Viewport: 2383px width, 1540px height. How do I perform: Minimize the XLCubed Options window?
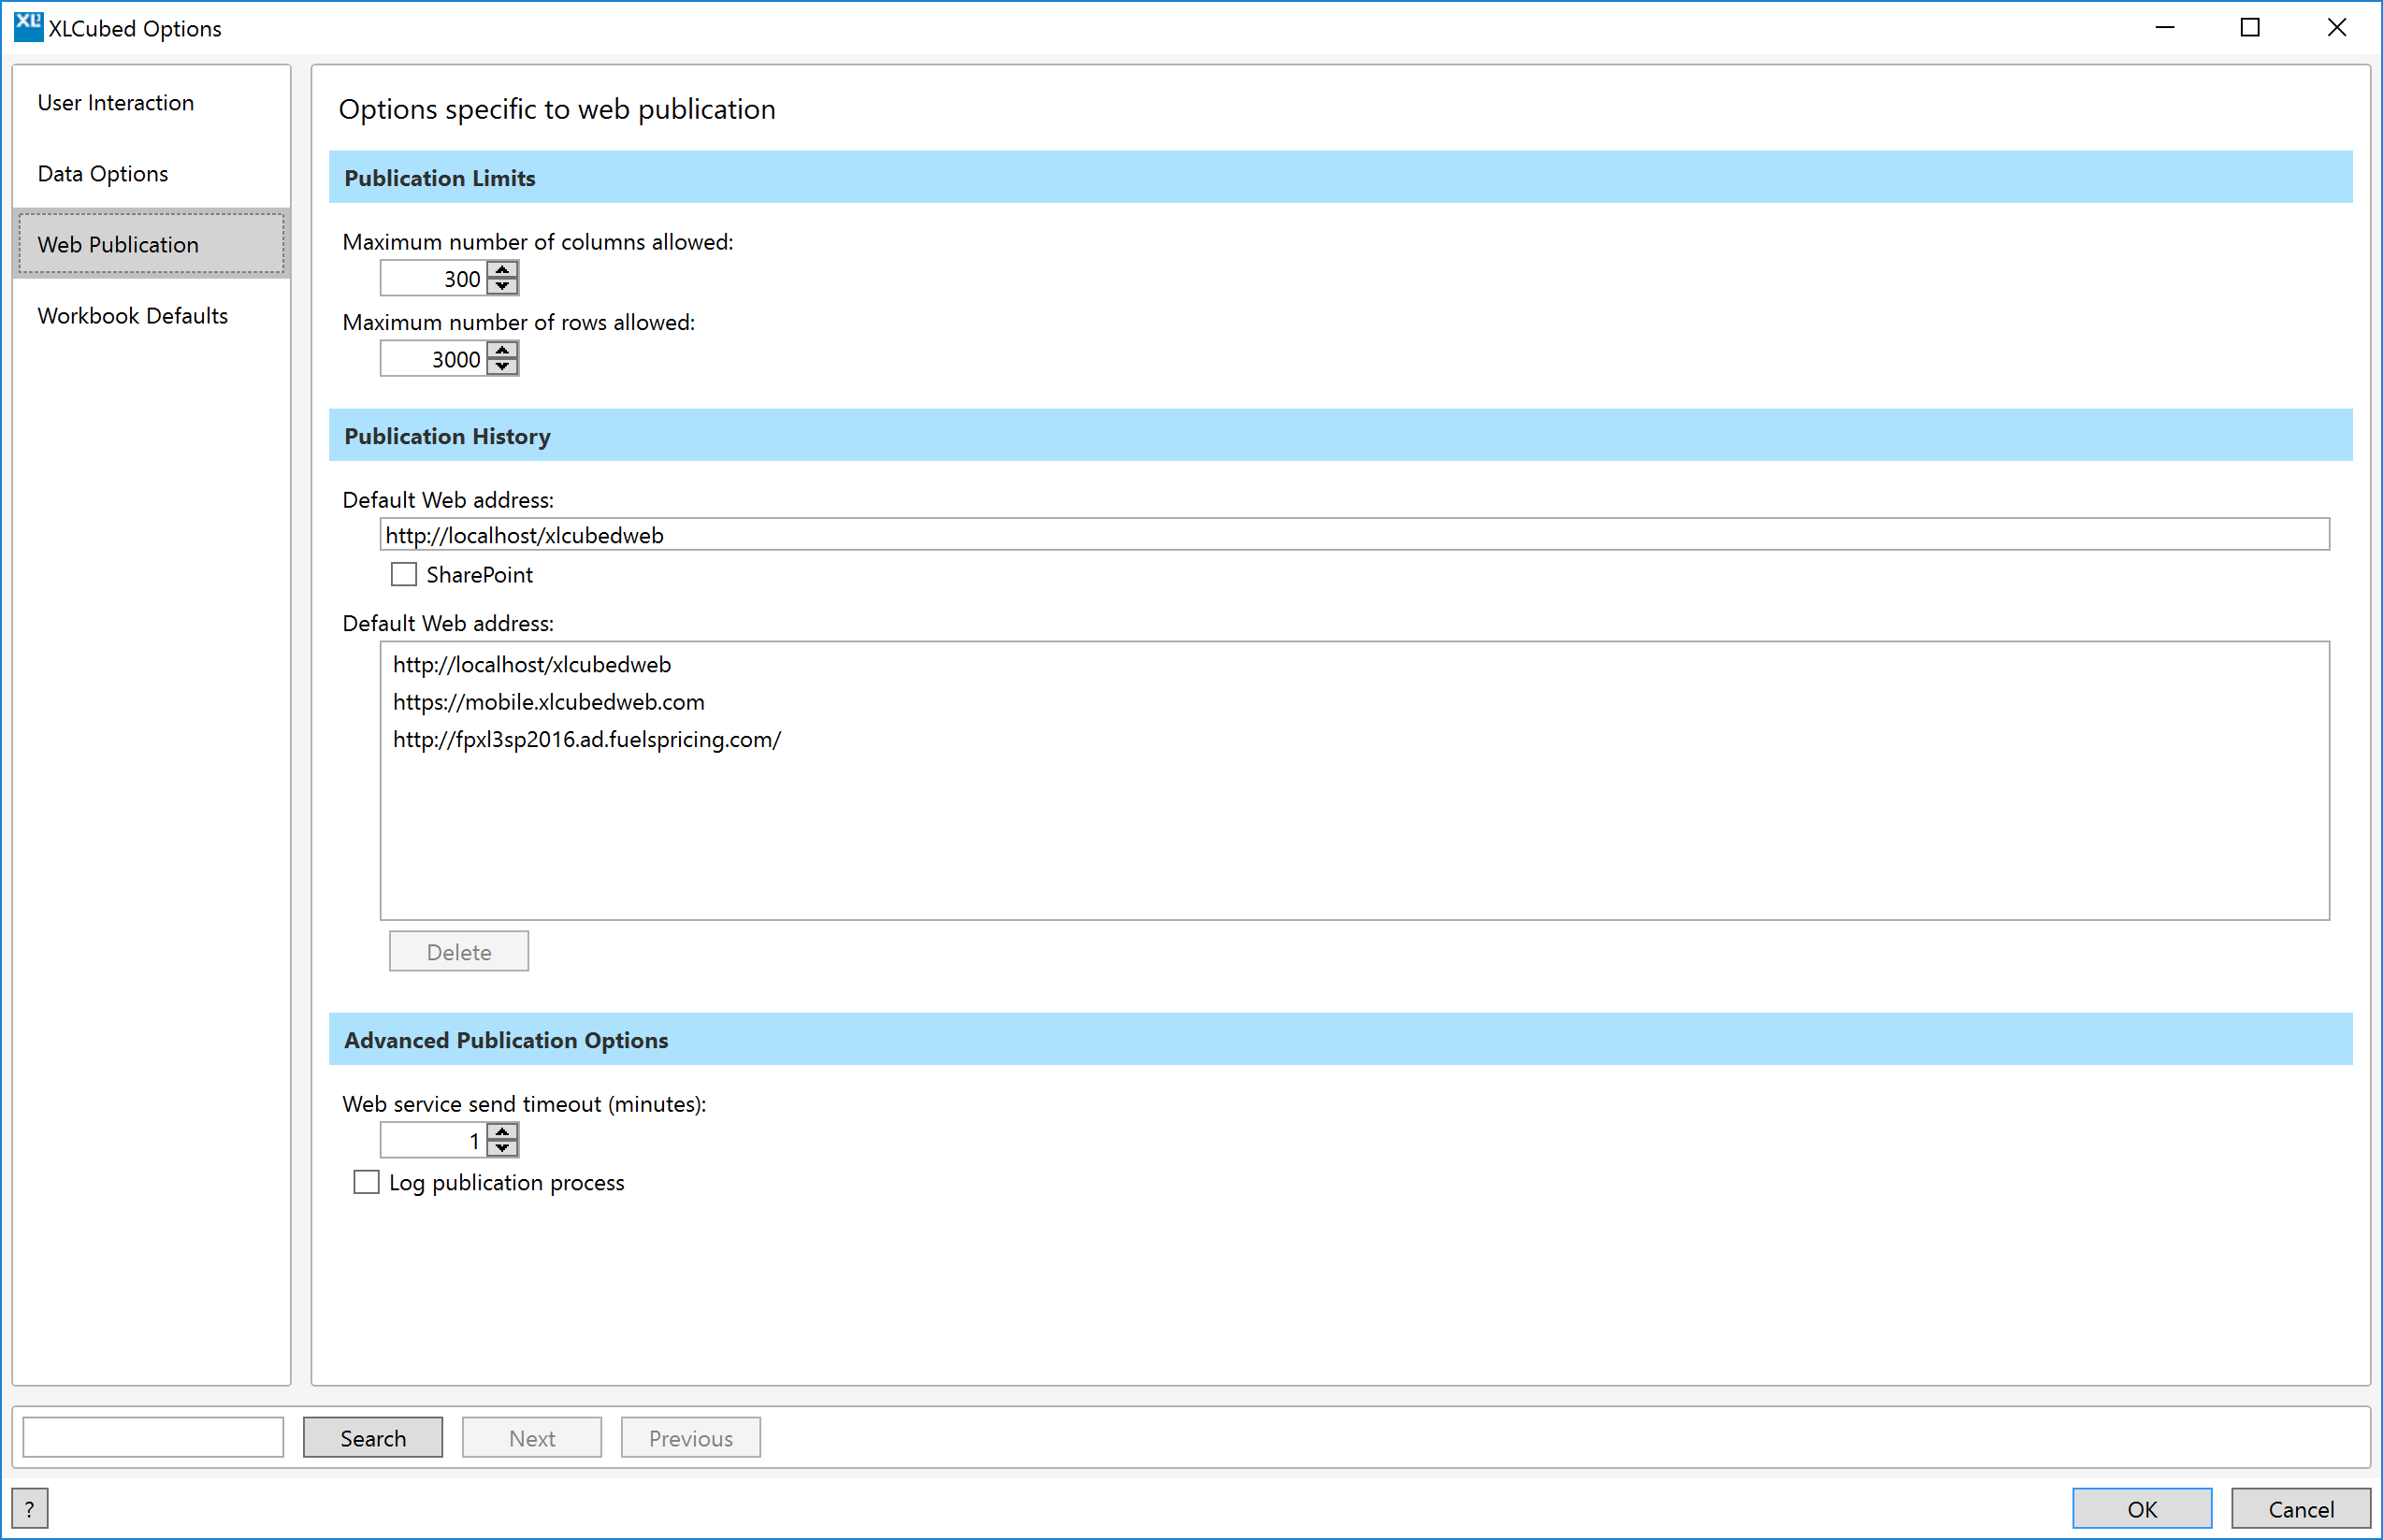(x=2164, y=28)
